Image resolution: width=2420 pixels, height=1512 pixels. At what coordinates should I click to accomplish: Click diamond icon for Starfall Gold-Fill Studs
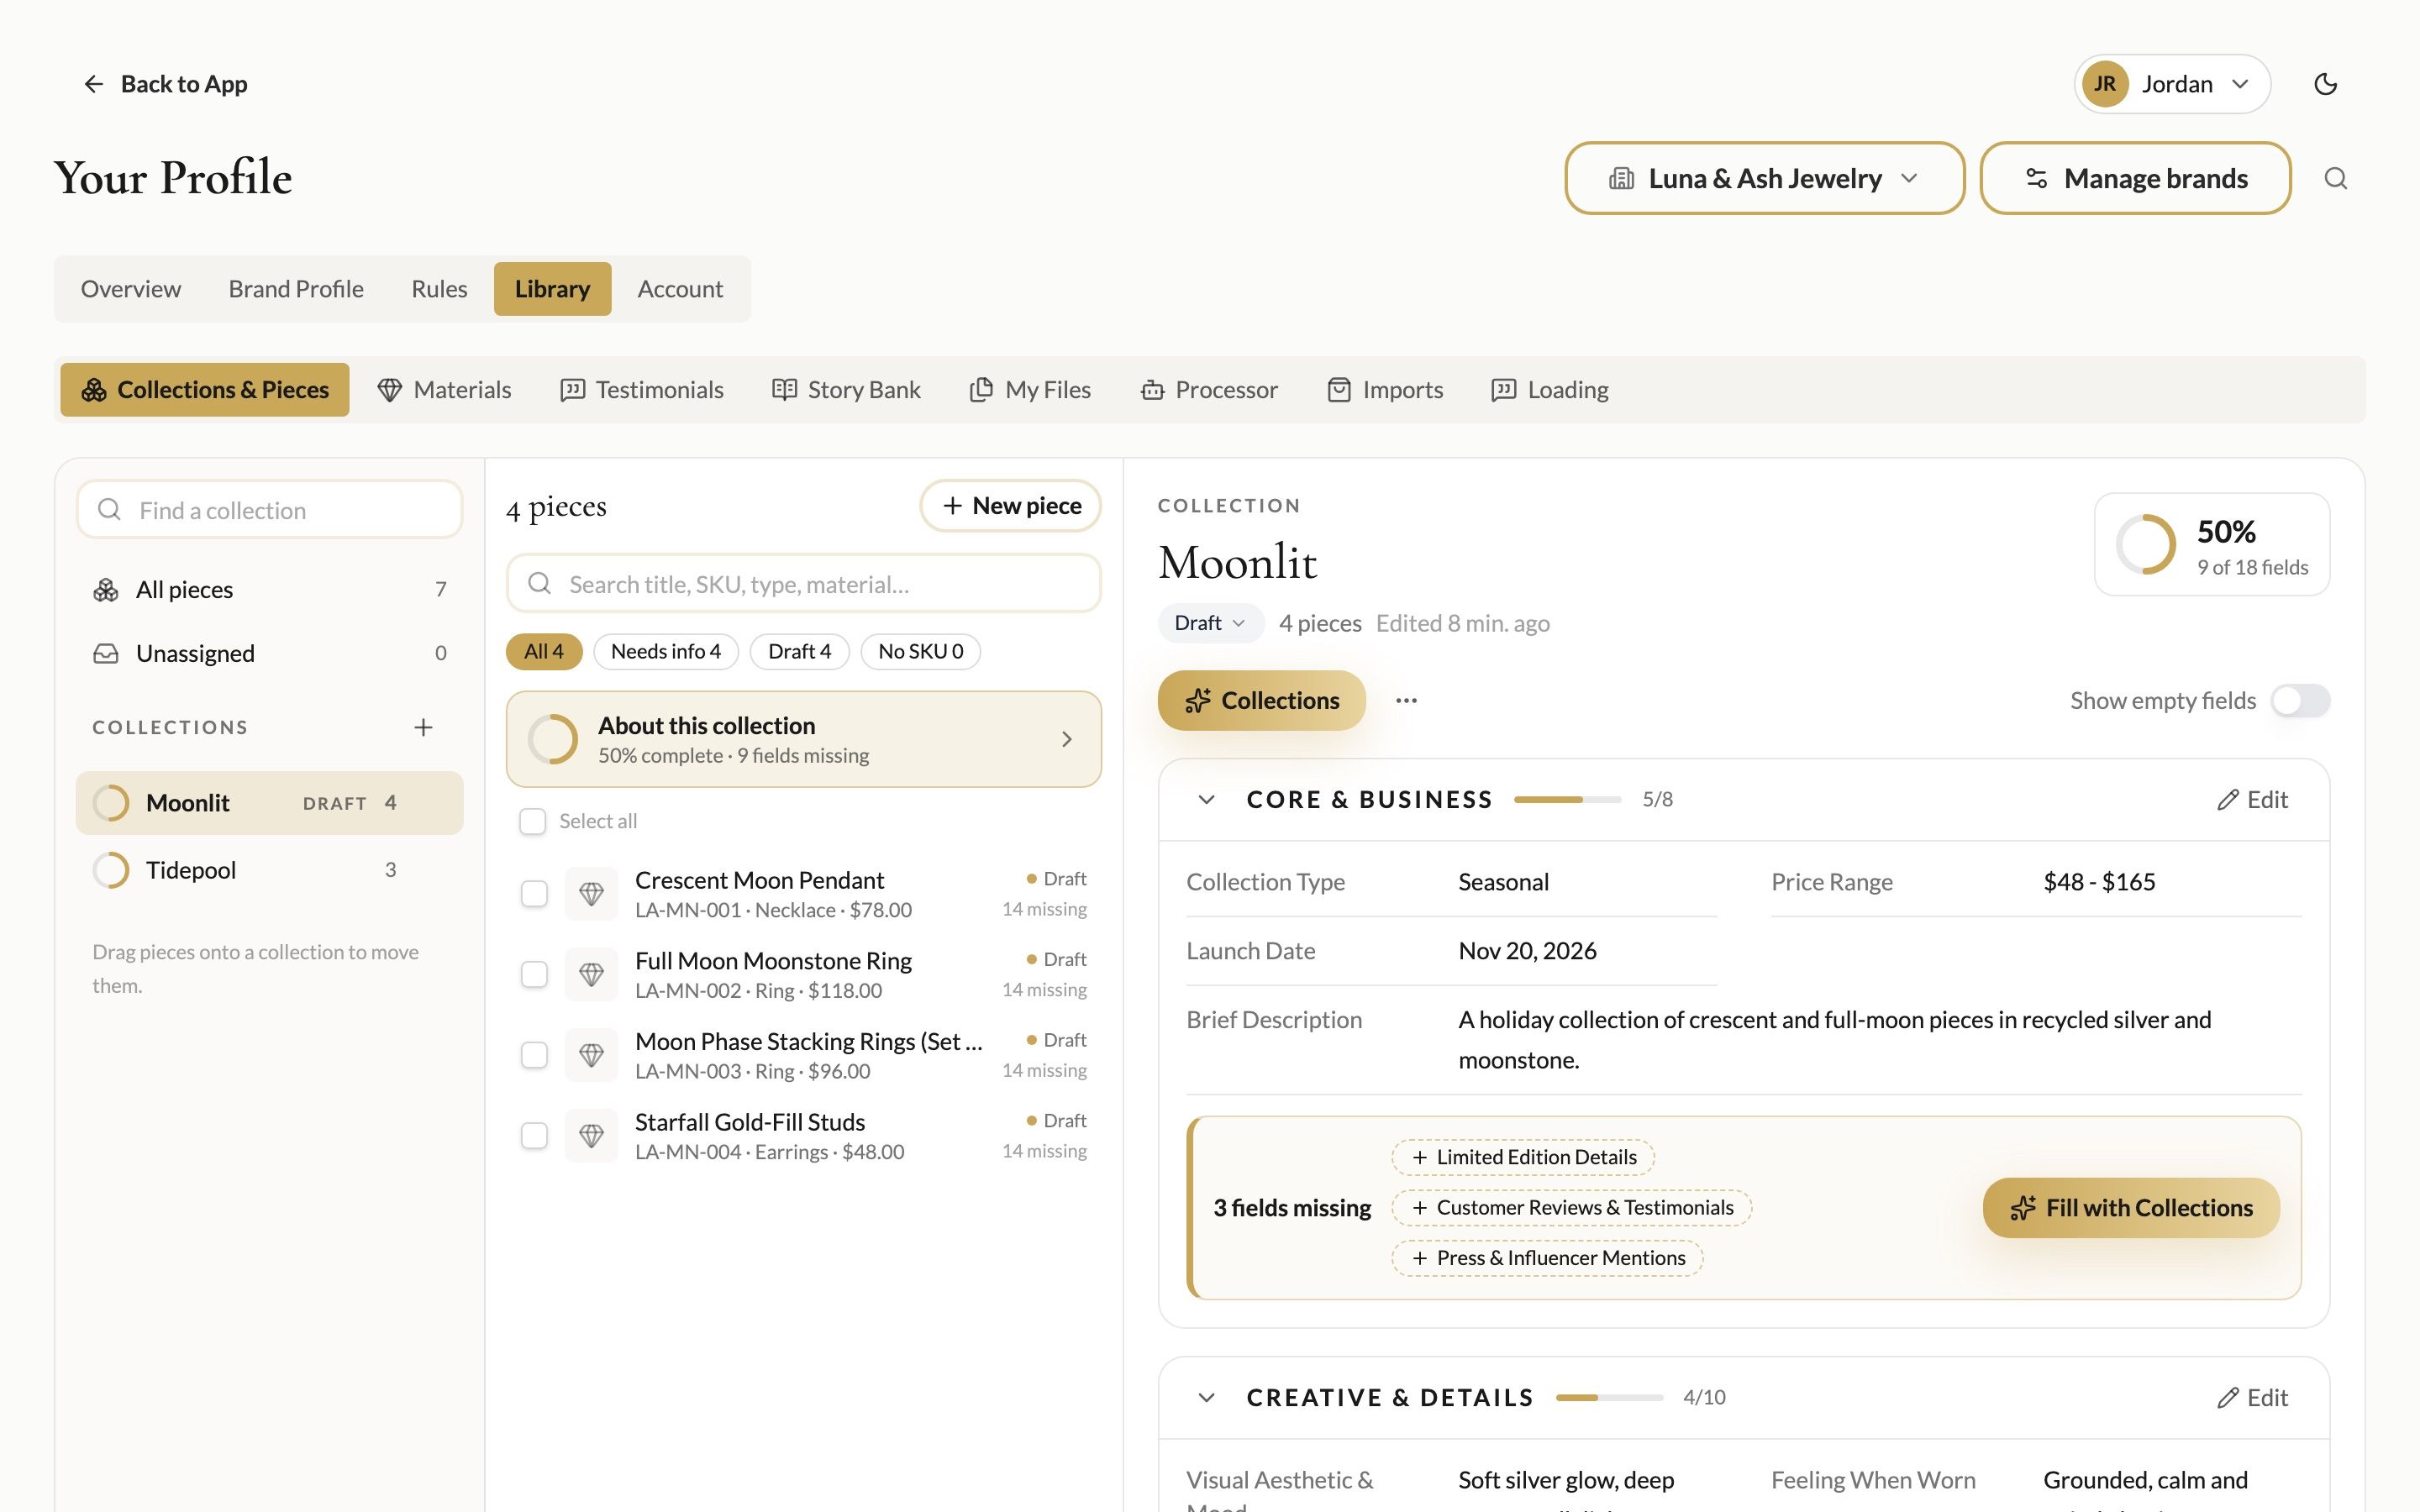(592, 1135)
